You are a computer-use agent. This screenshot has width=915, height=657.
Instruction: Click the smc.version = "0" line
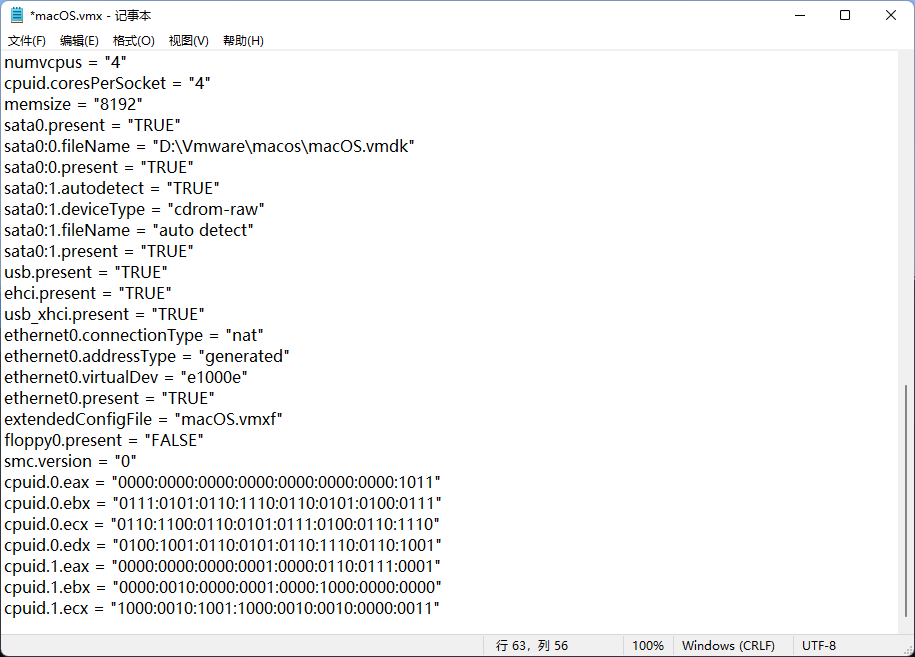coord(71,462)
